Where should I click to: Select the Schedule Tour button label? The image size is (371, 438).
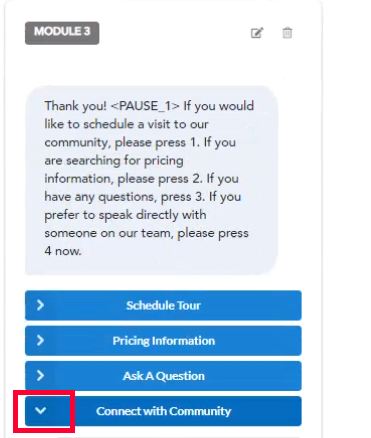click(x=163, y=305)
